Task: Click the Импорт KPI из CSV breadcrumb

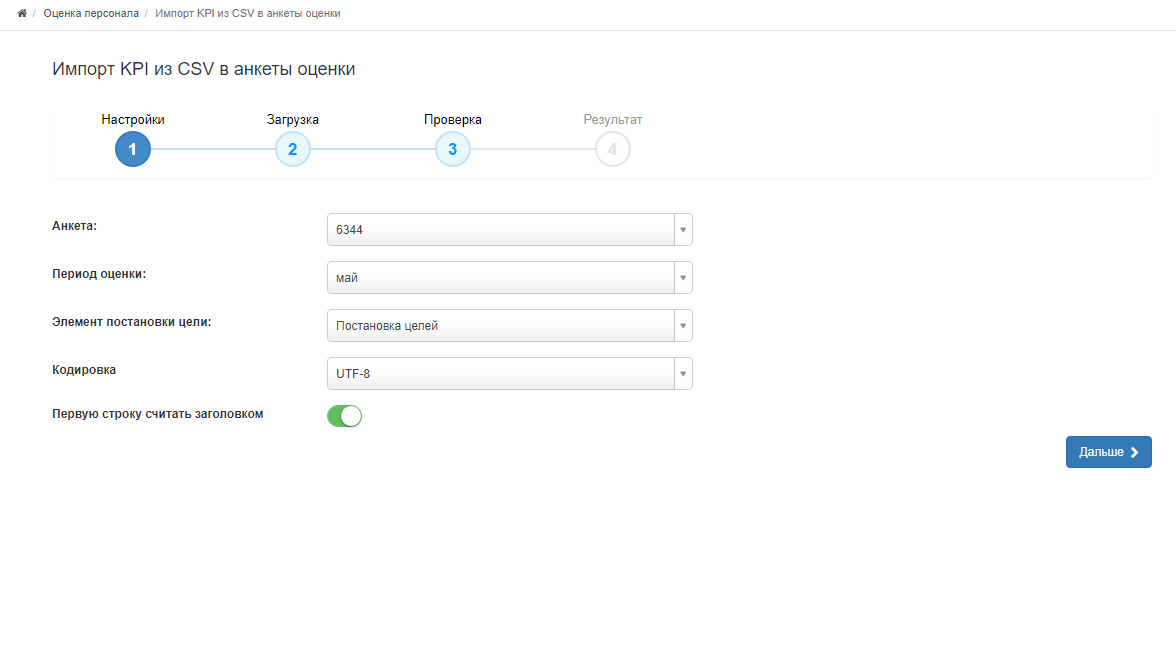Action: pos(248,13)
